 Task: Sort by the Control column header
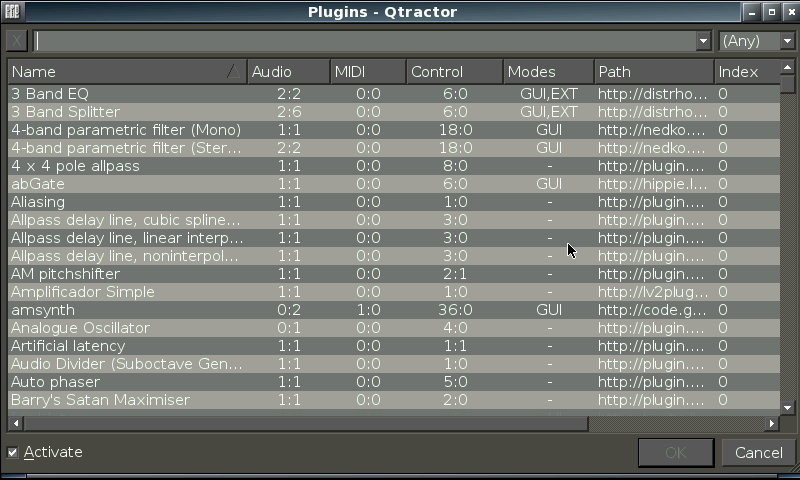[x=455, y=71]
